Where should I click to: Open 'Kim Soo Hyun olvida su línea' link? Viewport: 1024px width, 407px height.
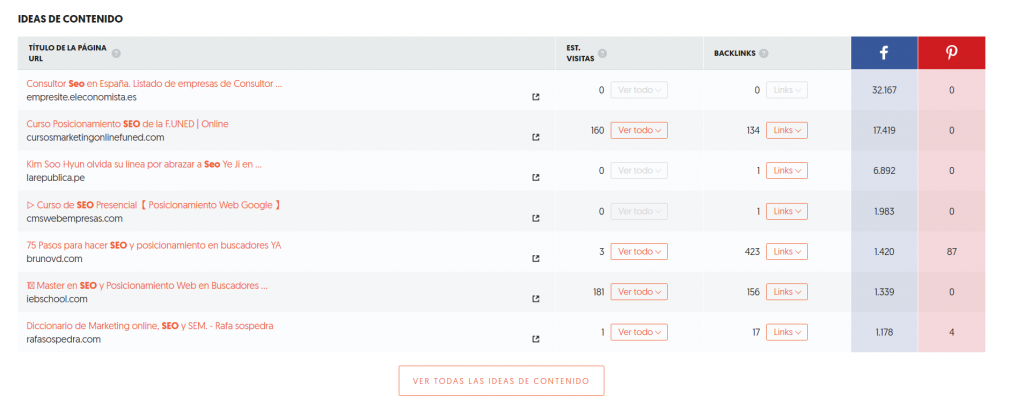pyautogui.click(x=144, y=165)
